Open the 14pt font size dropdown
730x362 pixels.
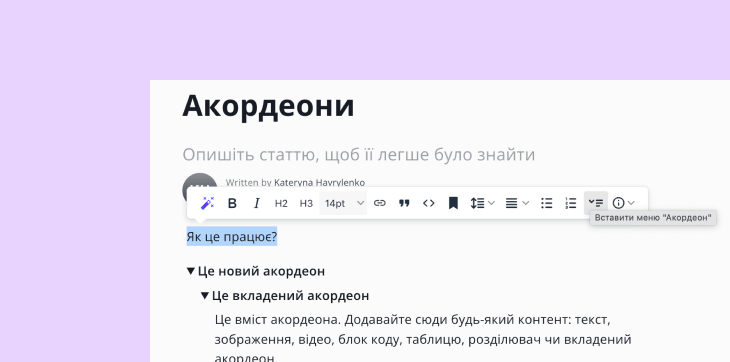pos(343,203)
